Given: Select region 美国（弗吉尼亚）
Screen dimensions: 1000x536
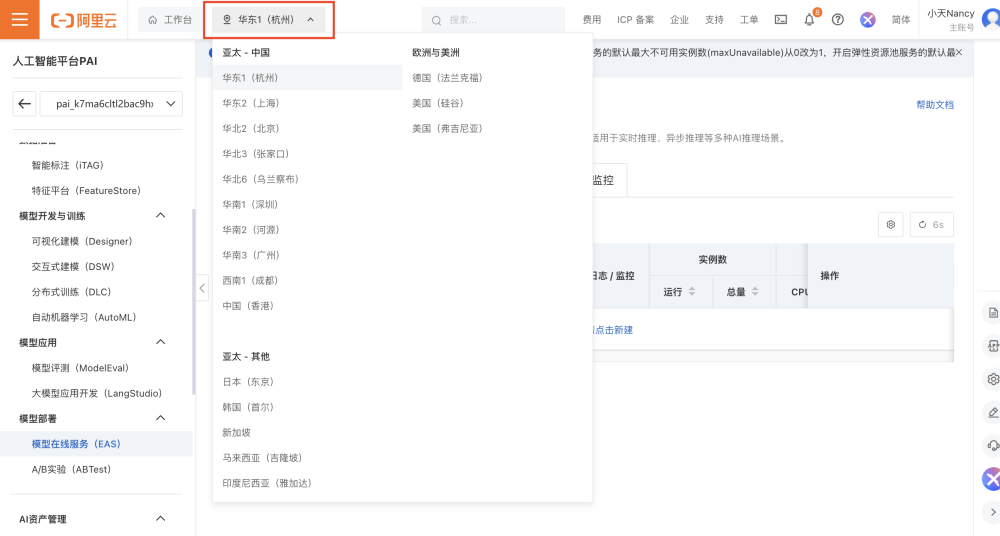Looking at the screenshot, I should (447, 128).
